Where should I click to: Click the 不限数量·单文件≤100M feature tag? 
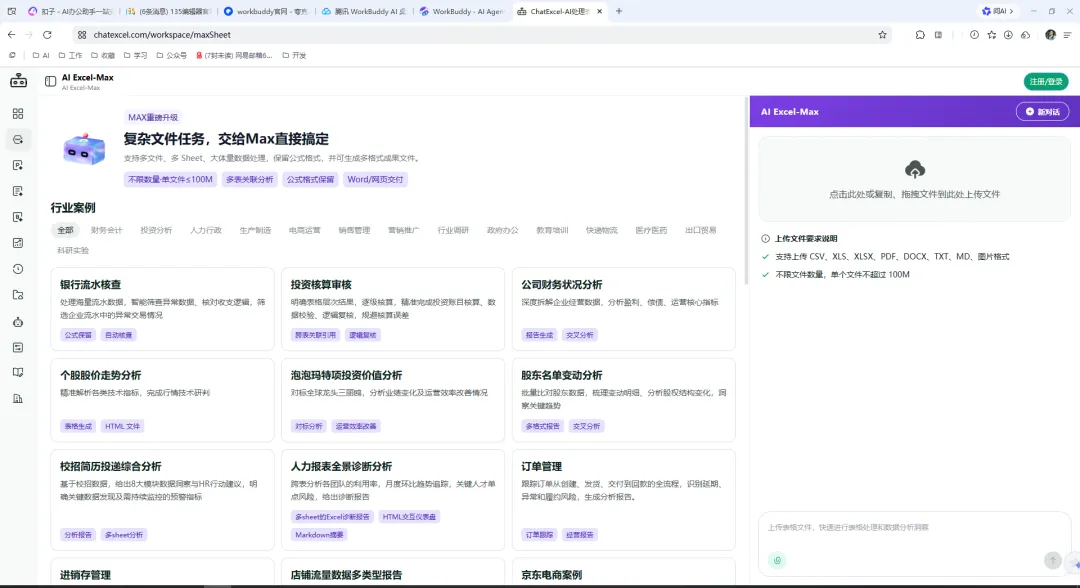170,180
